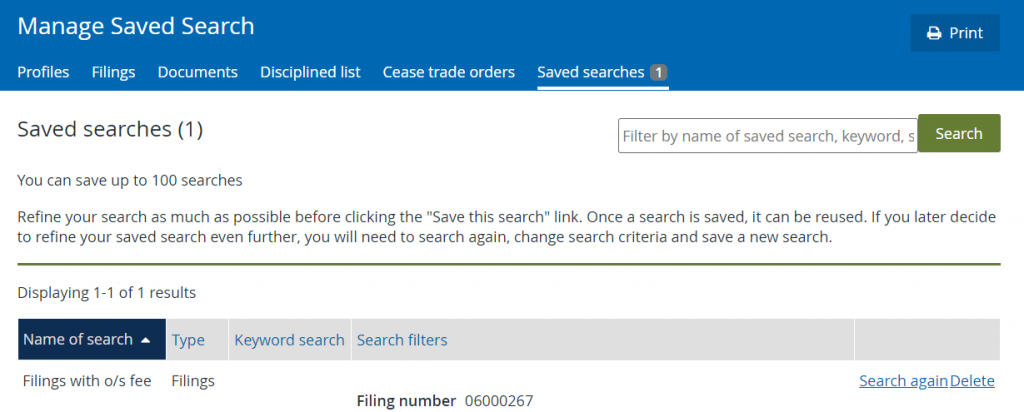
Task: Click the sort arrow on Name of search
Action: pos(145,340)
